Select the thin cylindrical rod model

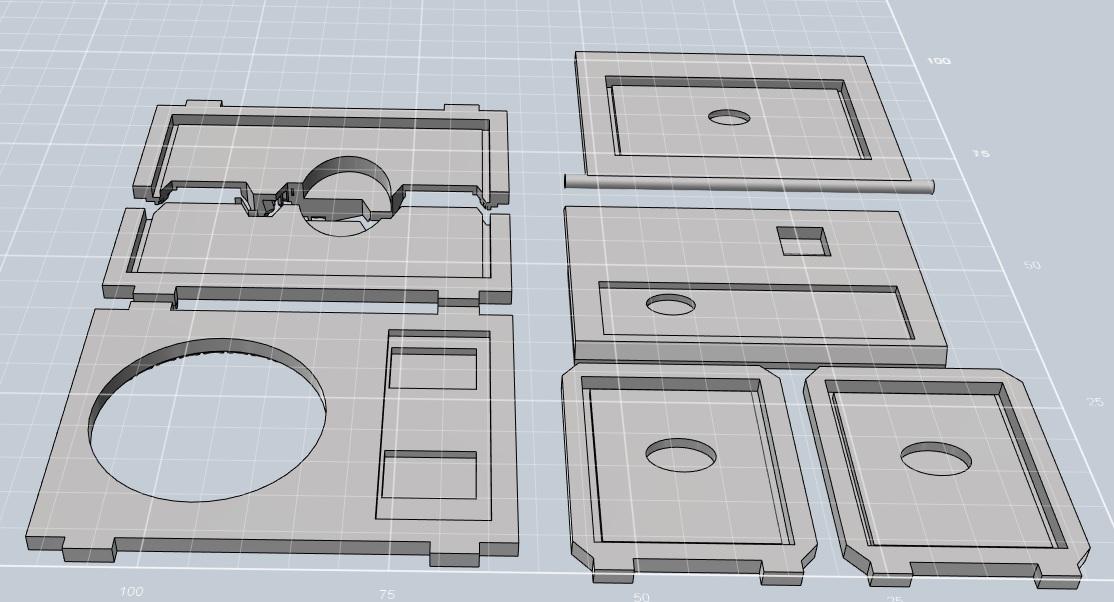[749, 183]
